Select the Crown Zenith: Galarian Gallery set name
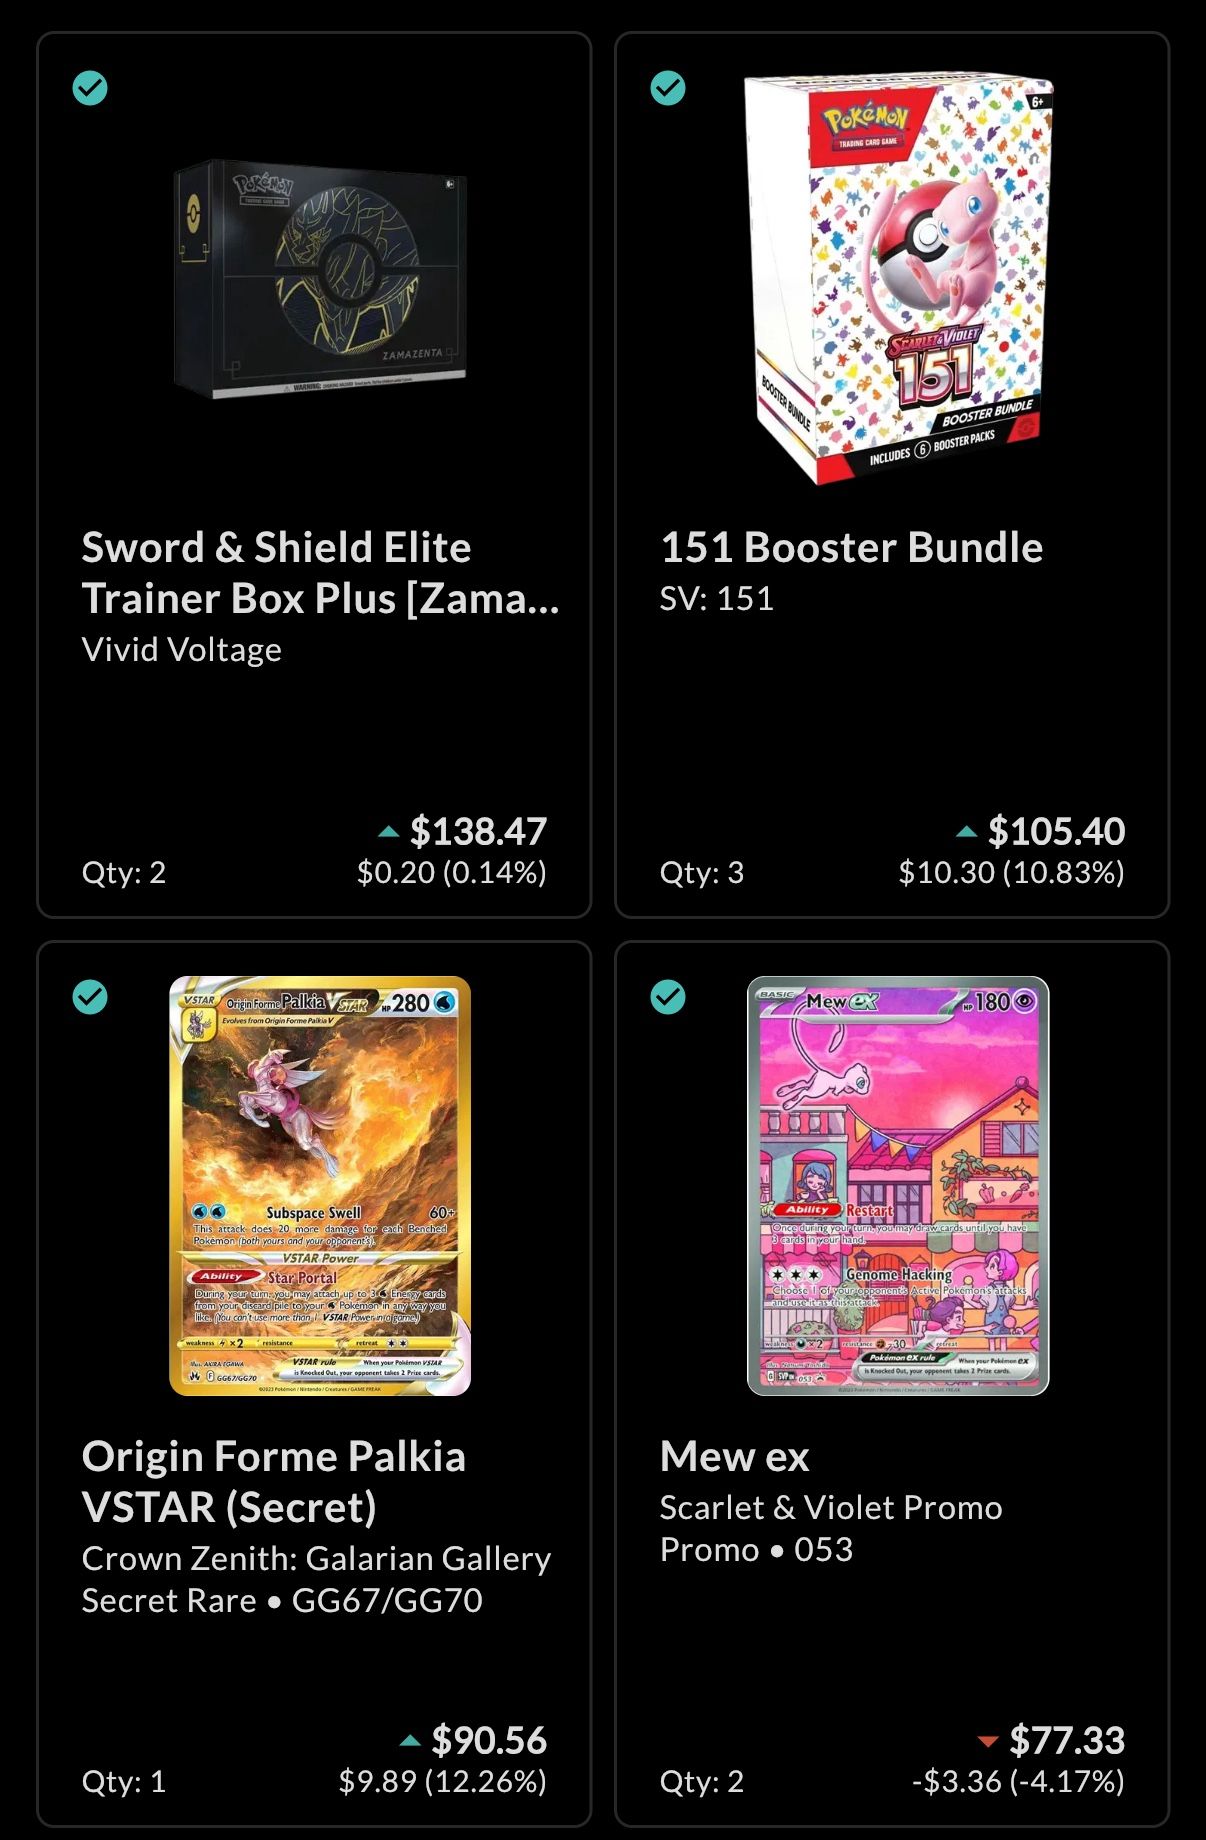The width and height of the screenshot is (1206, 1840). click(316, 1559)
